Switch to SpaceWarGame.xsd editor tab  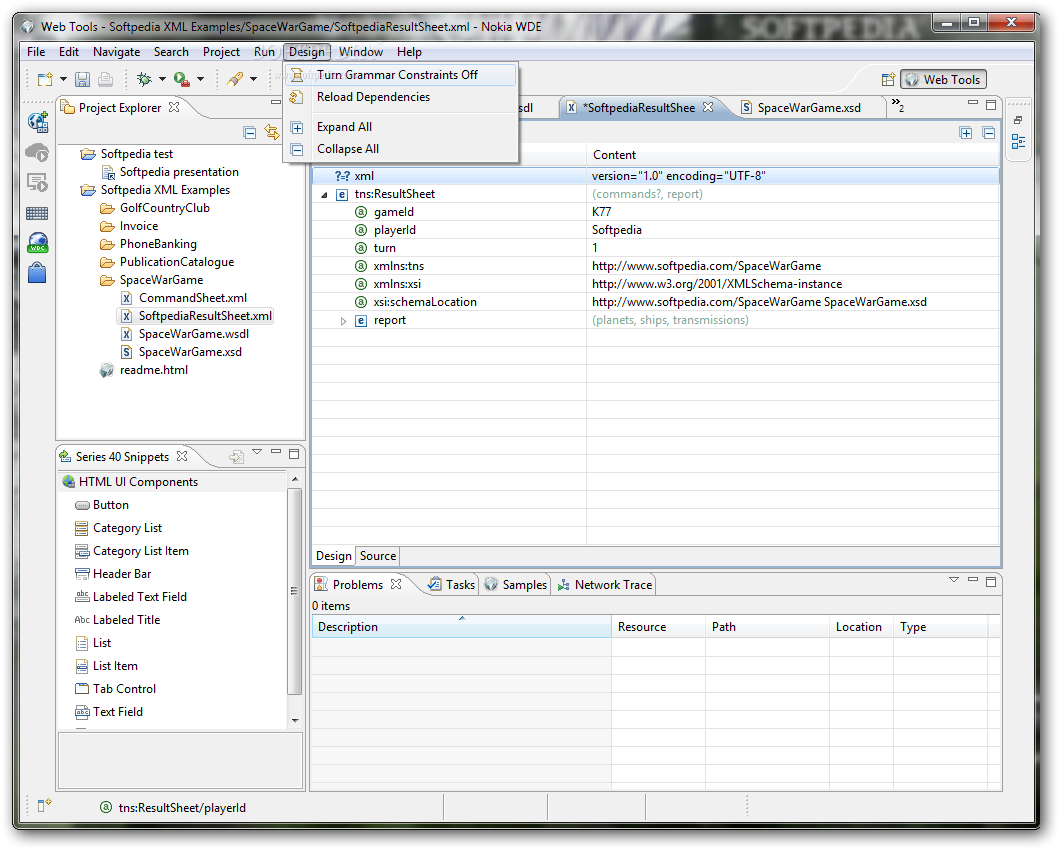coord(809,108)
